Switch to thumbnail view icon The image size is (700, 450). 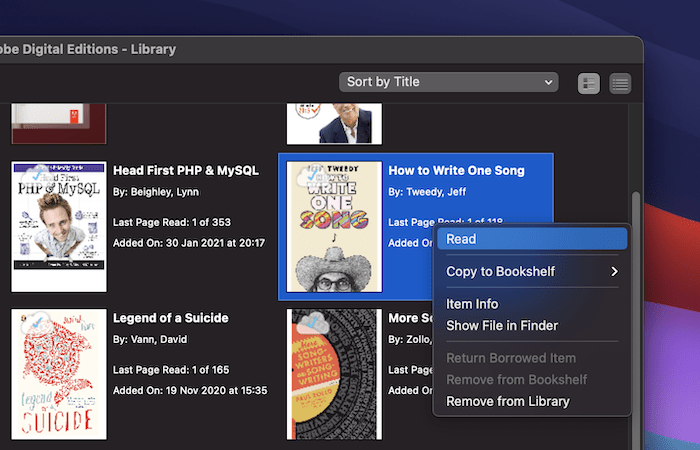pos(588,83)
